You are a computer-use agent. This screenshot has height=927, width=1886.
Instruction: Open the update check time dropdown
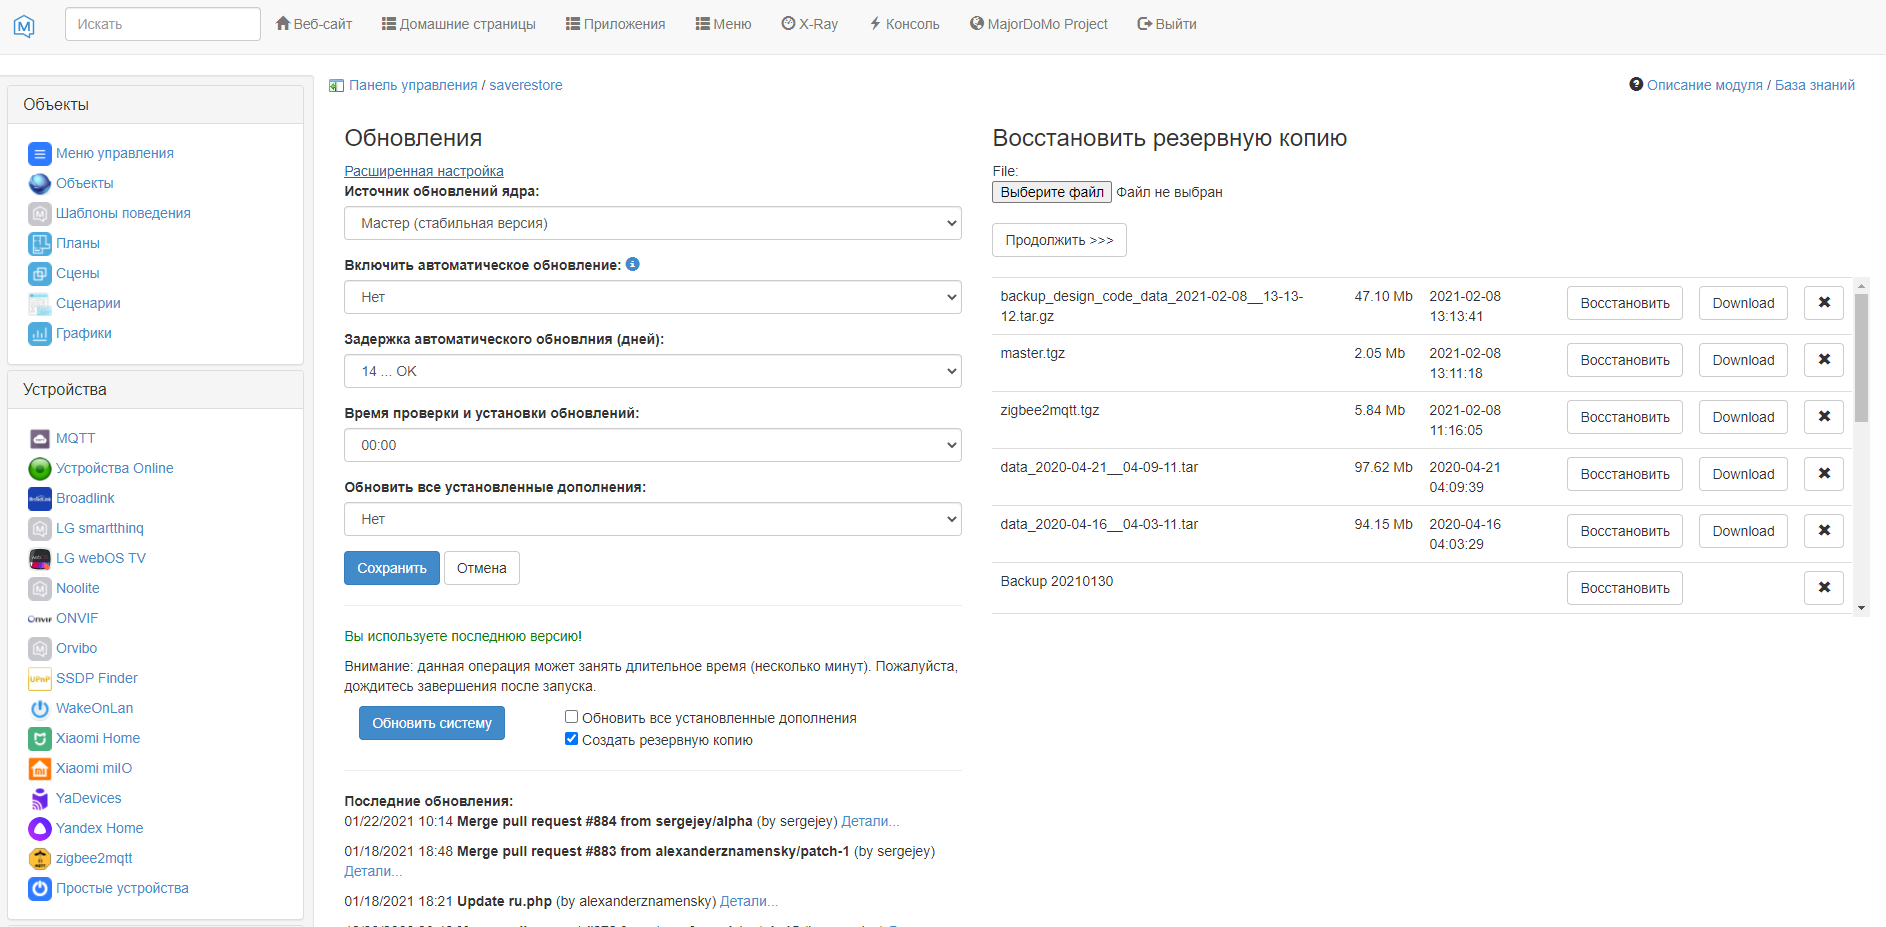coord(652,445)
